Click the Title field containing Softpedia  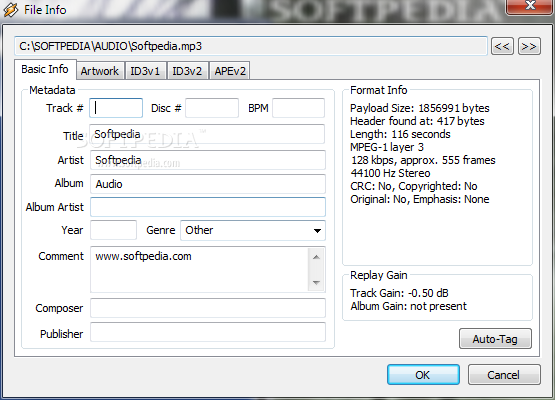click(207, 134)
